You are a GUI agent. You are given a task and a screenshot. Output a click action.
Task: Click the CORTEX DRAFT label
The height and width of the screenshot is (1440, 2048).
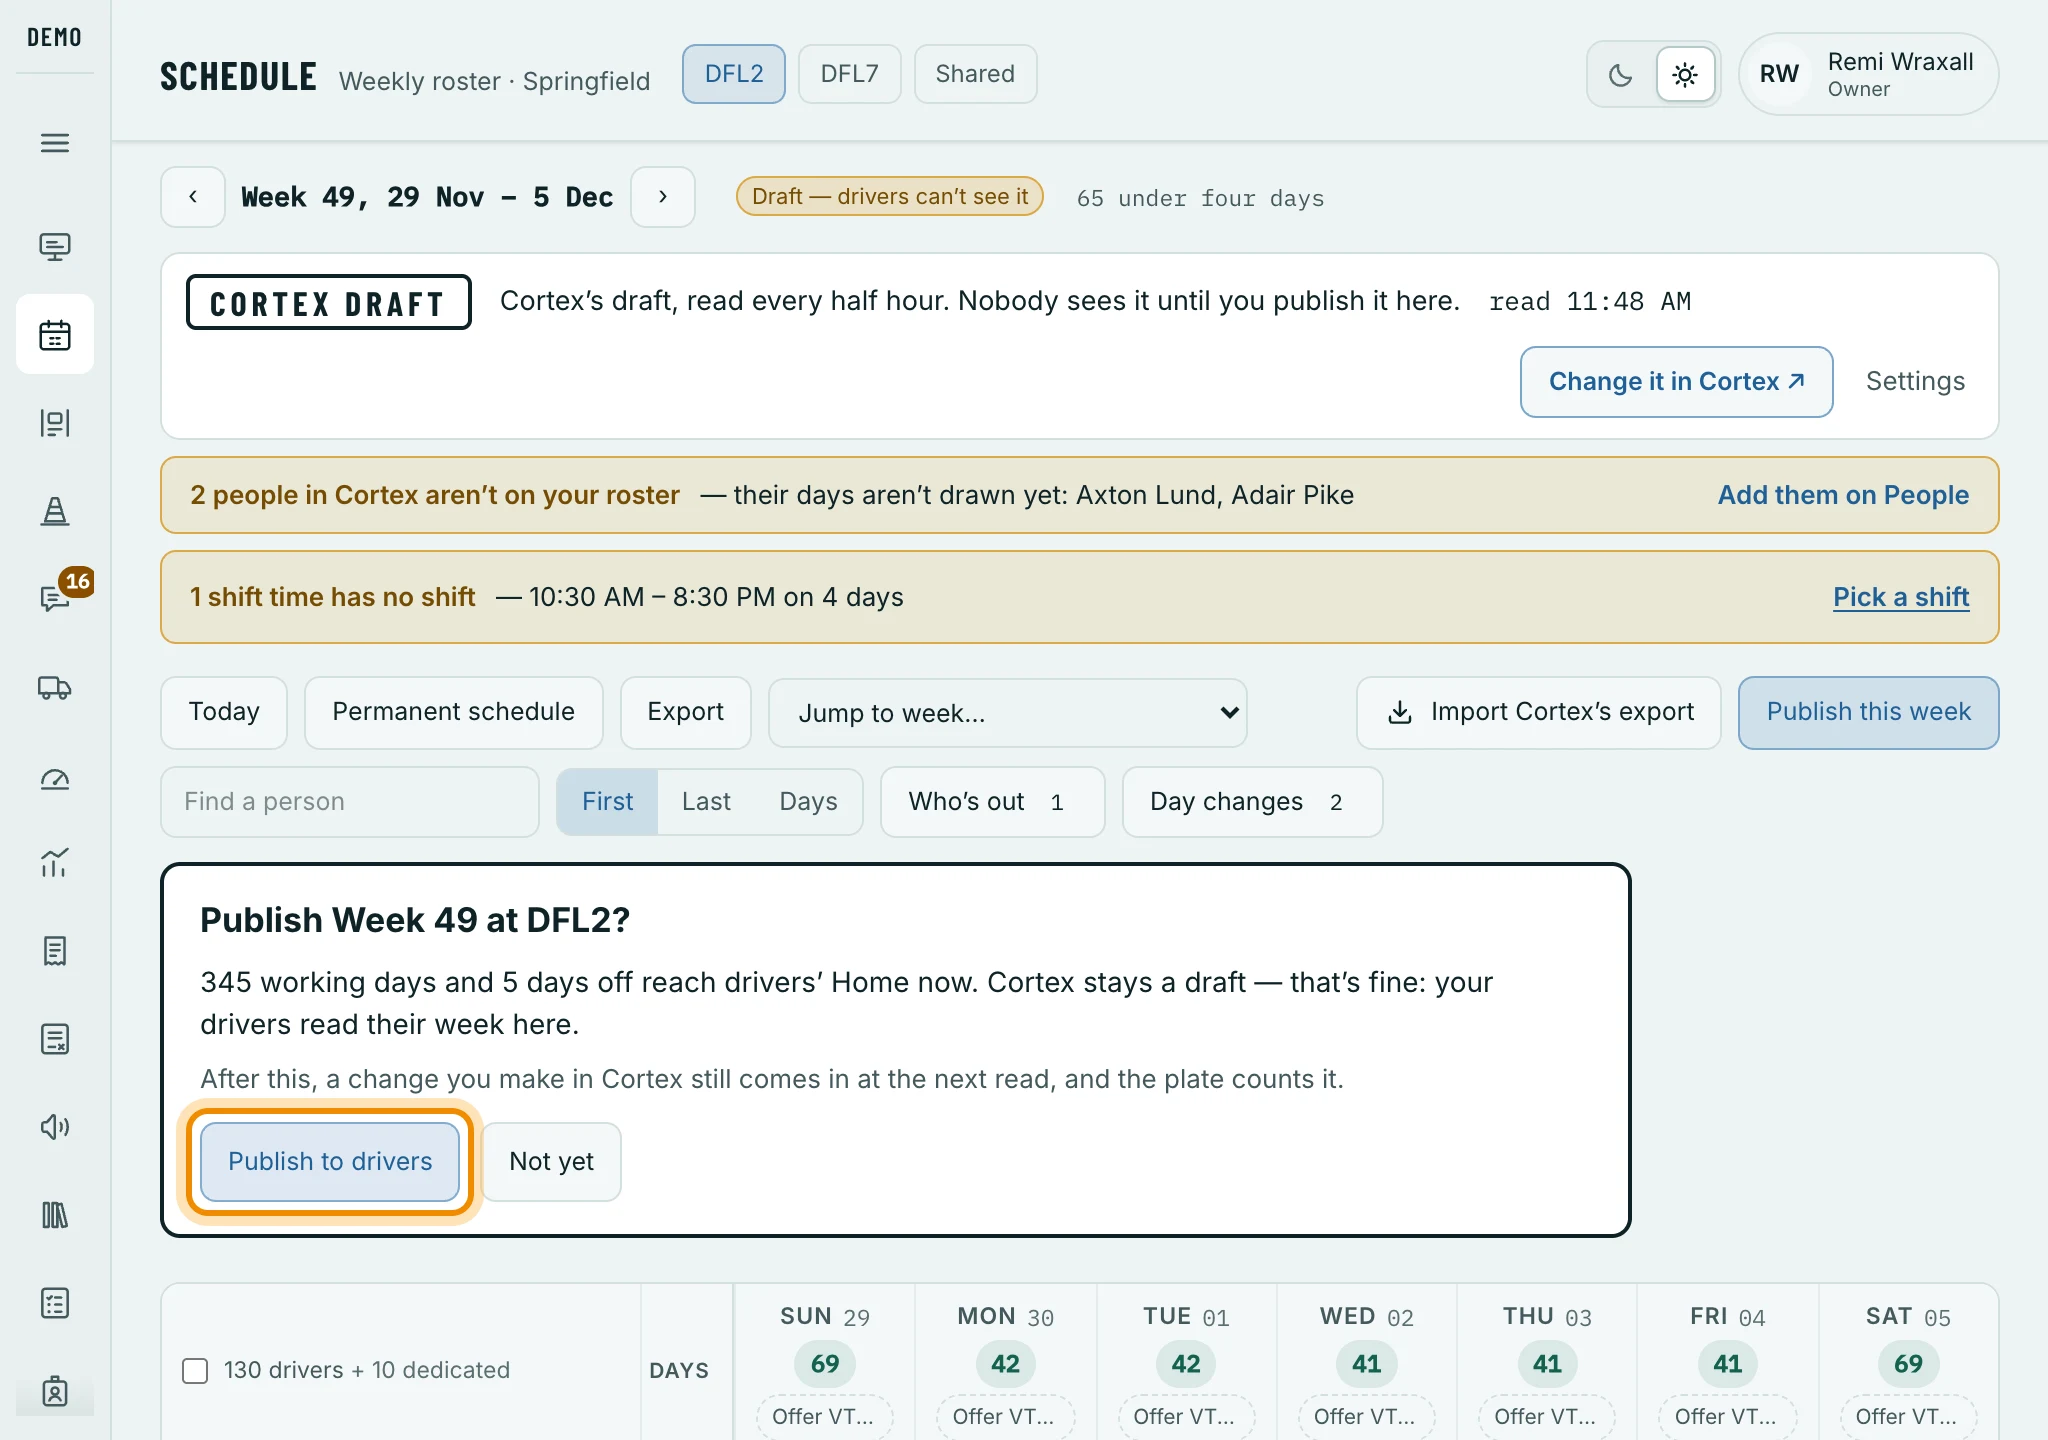coord(328,303)
